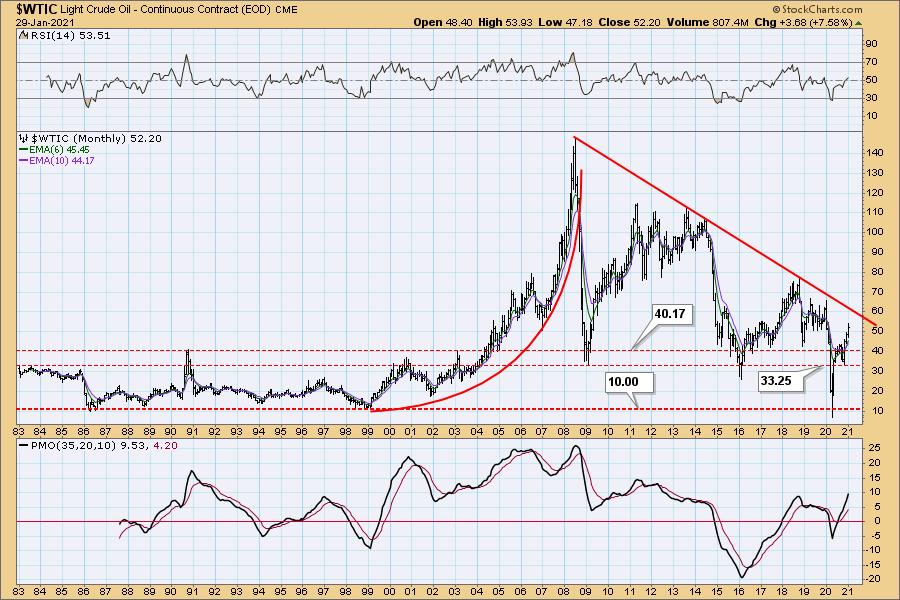Viewport: 900px width, 600px height.
Task: Click the red 4.20 PMO signal value
Action: tap(165, 445)
